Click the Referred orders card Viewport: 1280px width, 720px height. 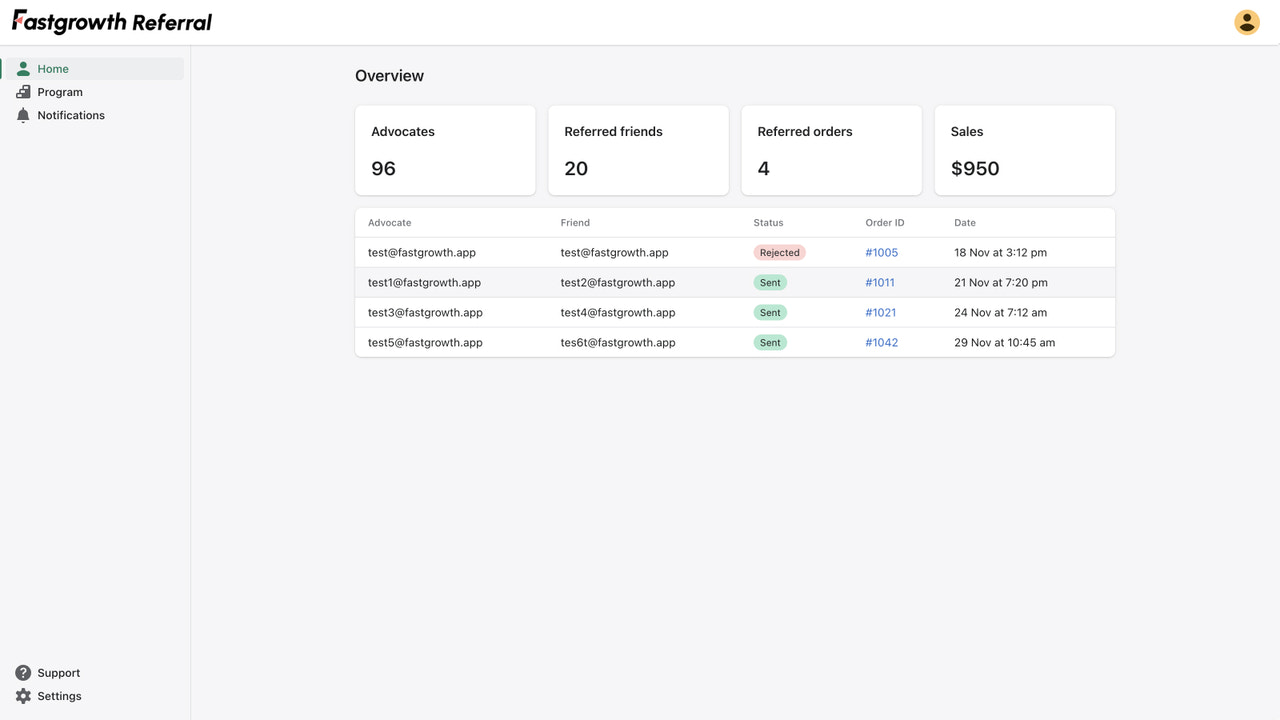[x=831, y=150]
